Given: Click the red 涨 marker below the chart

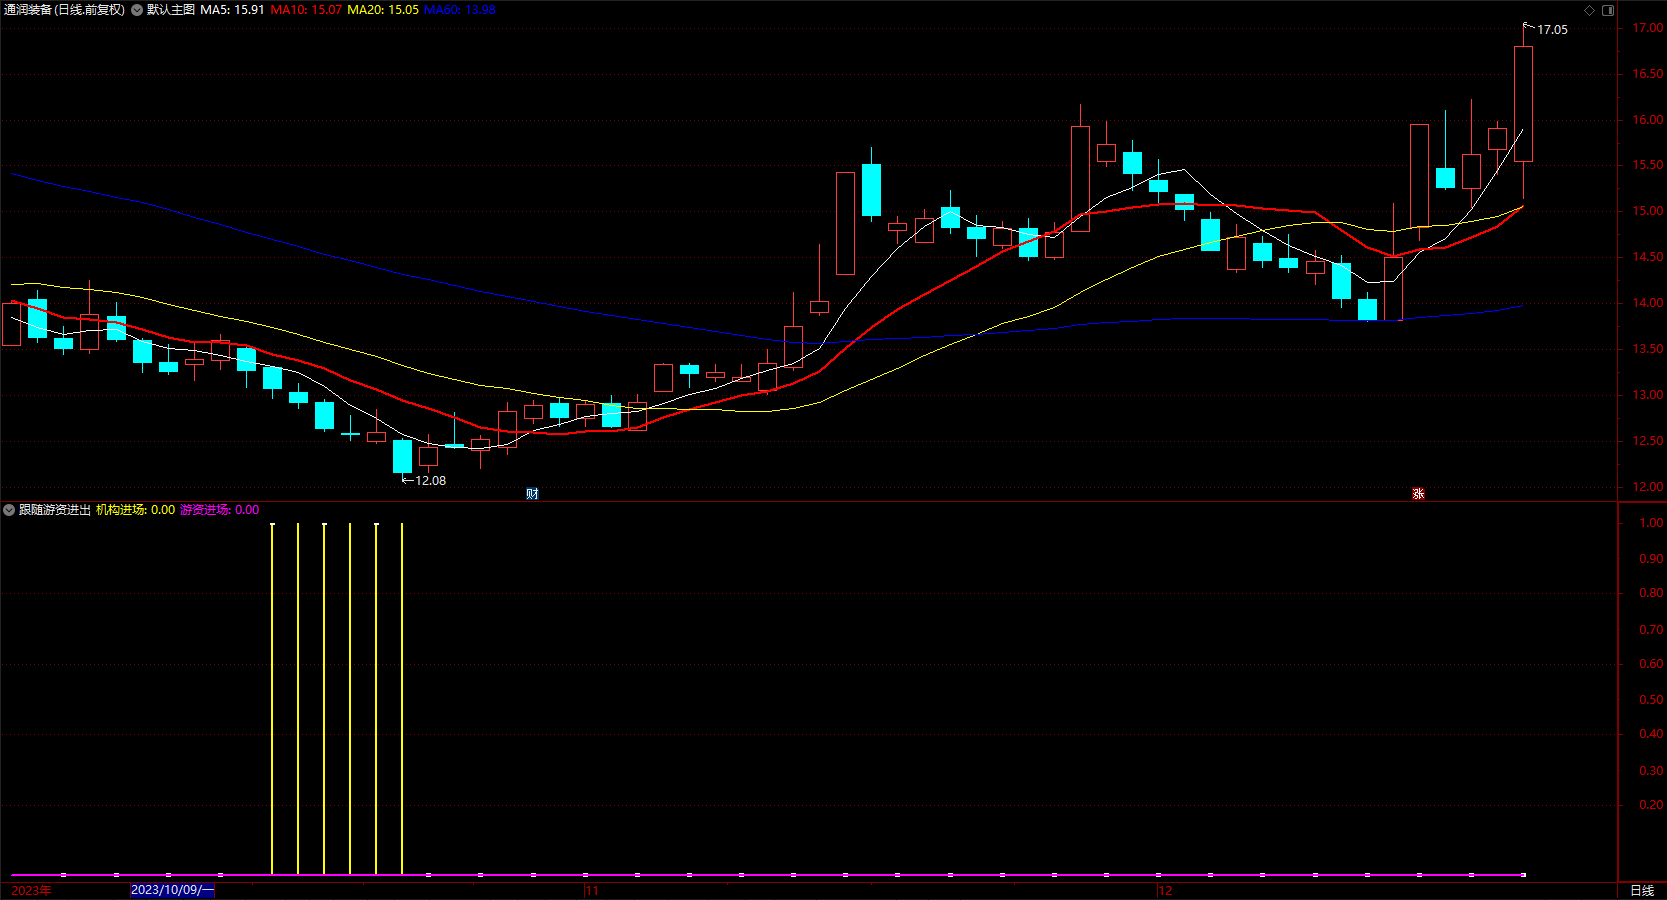Looking at the screenshot, I should point(1418,494).
